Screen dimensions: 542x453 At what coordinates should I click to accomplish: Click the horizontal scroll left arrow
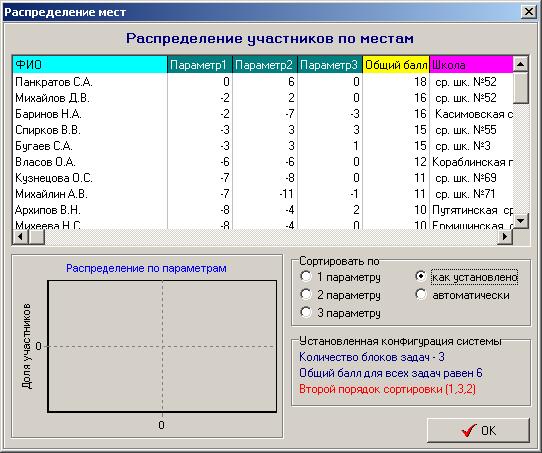20,237
